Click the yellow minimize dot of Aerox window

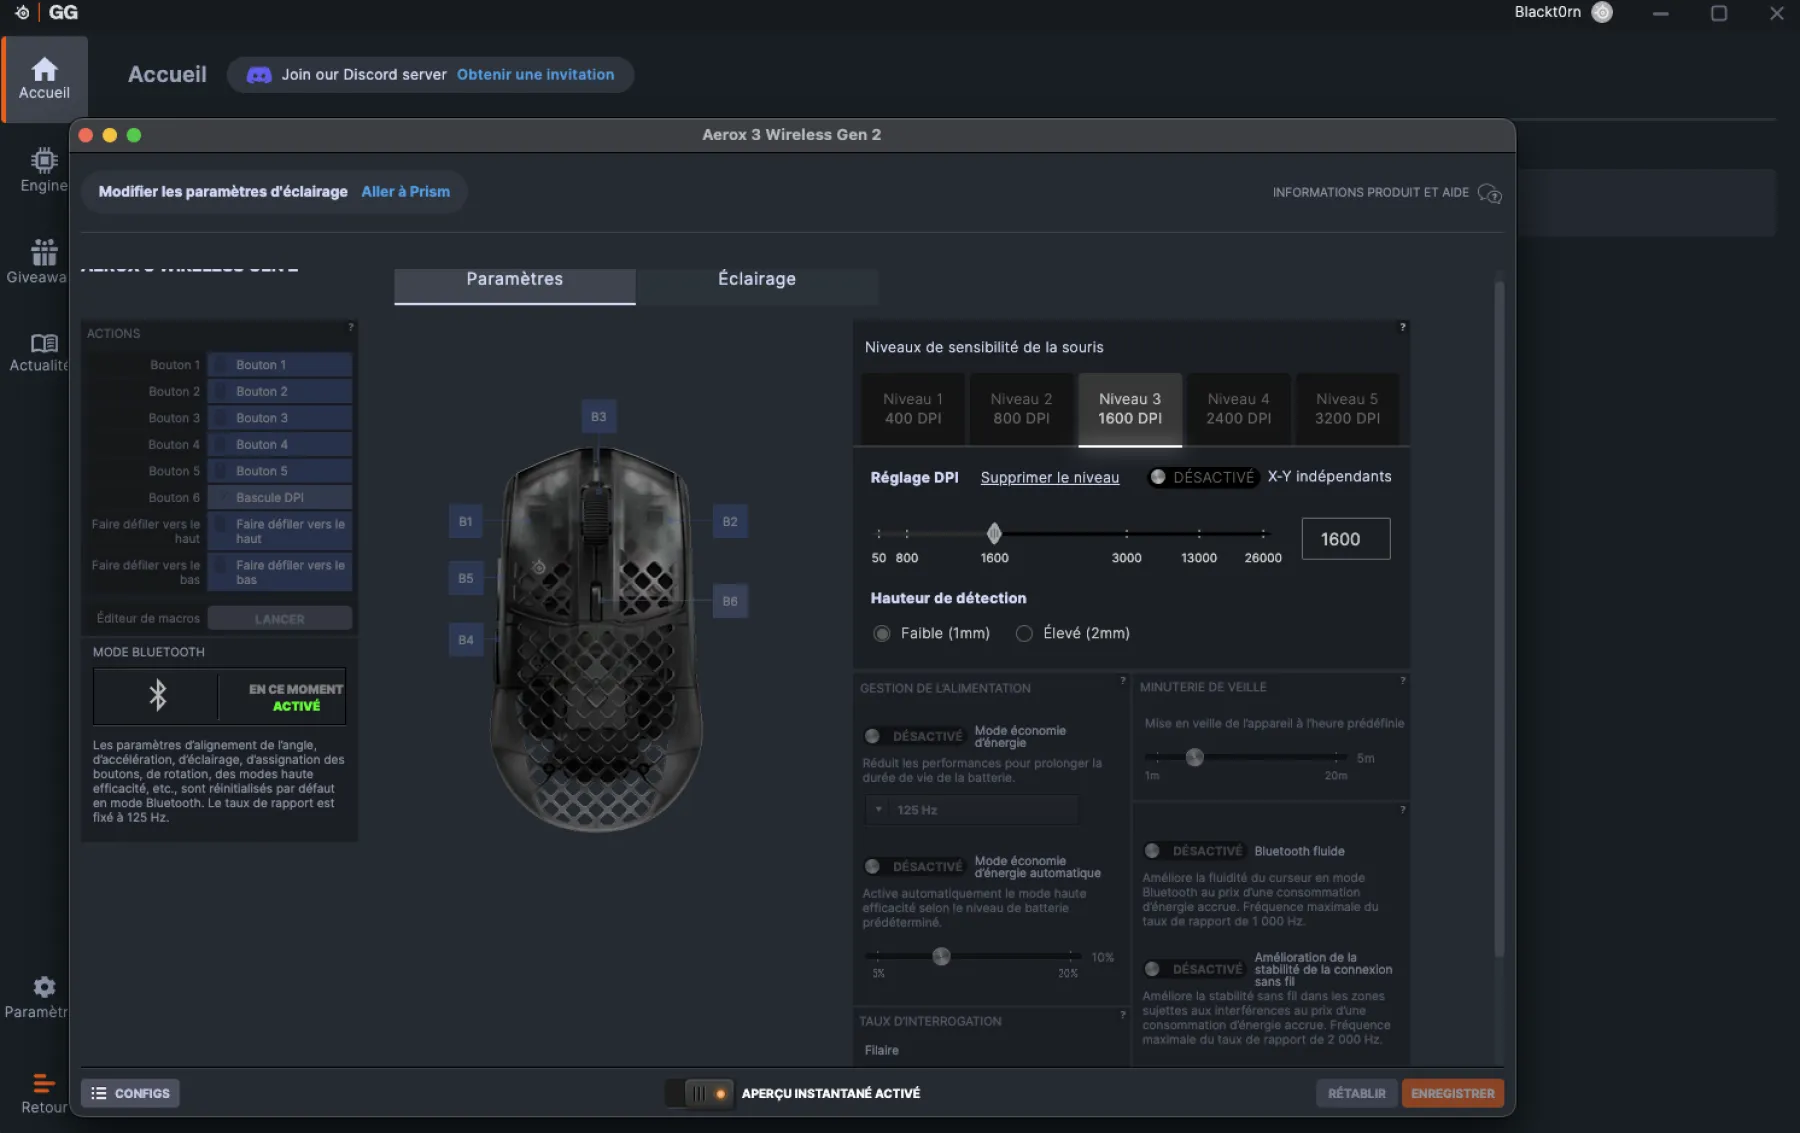[110, 135]
